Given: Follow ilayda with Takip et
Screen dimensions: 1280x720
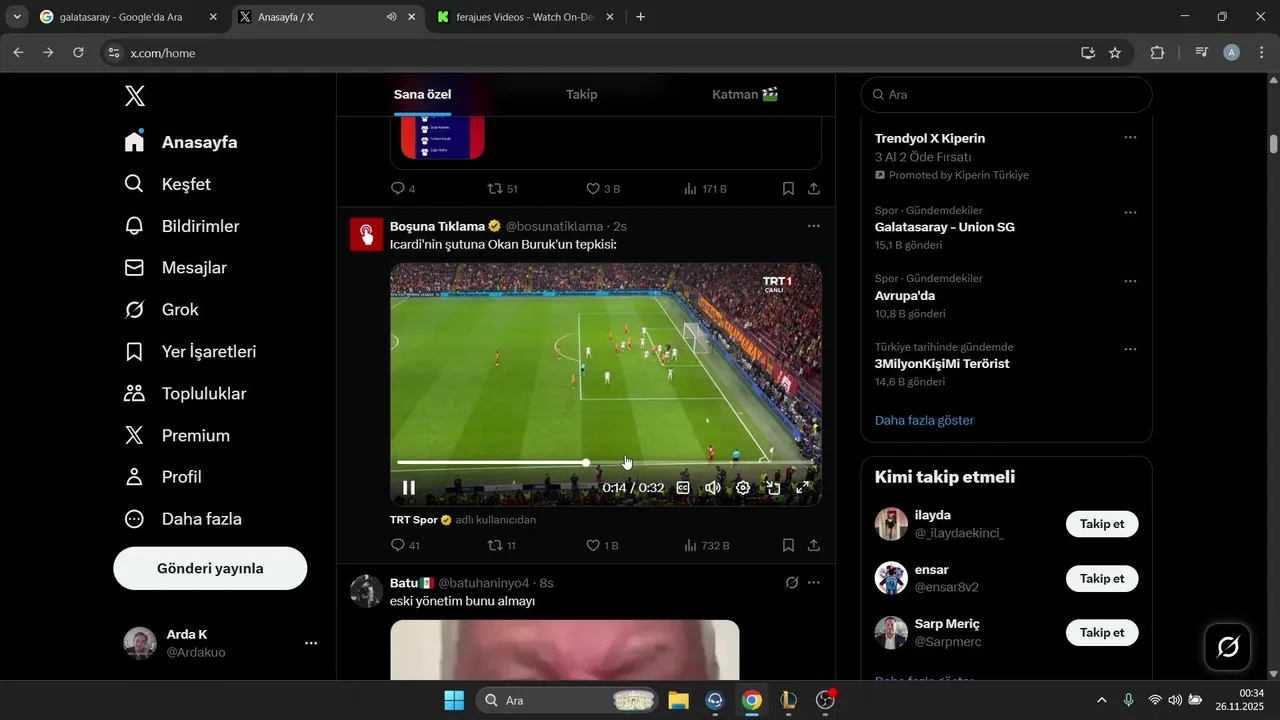Looking at the screenshot, I should (x=1102, y=524).
